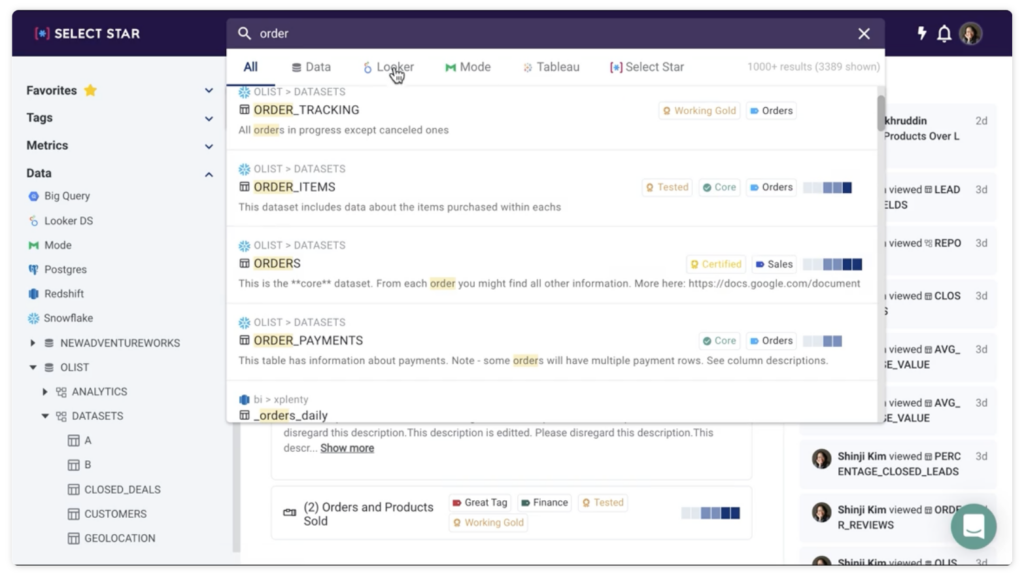
Task: Expand the NEWADVENTUREWORKS tree arrow
Action: tap(33, 343)
